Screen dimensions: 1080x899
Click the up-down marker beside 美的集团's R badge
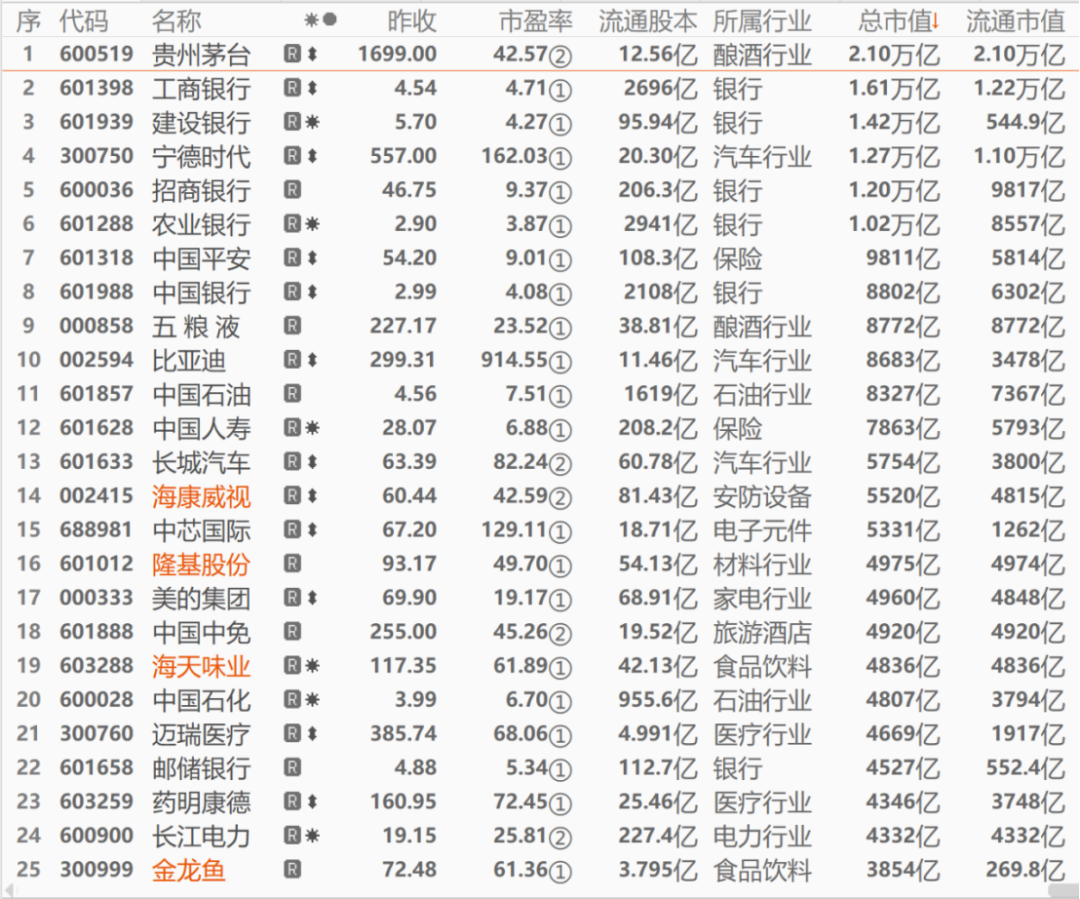point(312,598)
